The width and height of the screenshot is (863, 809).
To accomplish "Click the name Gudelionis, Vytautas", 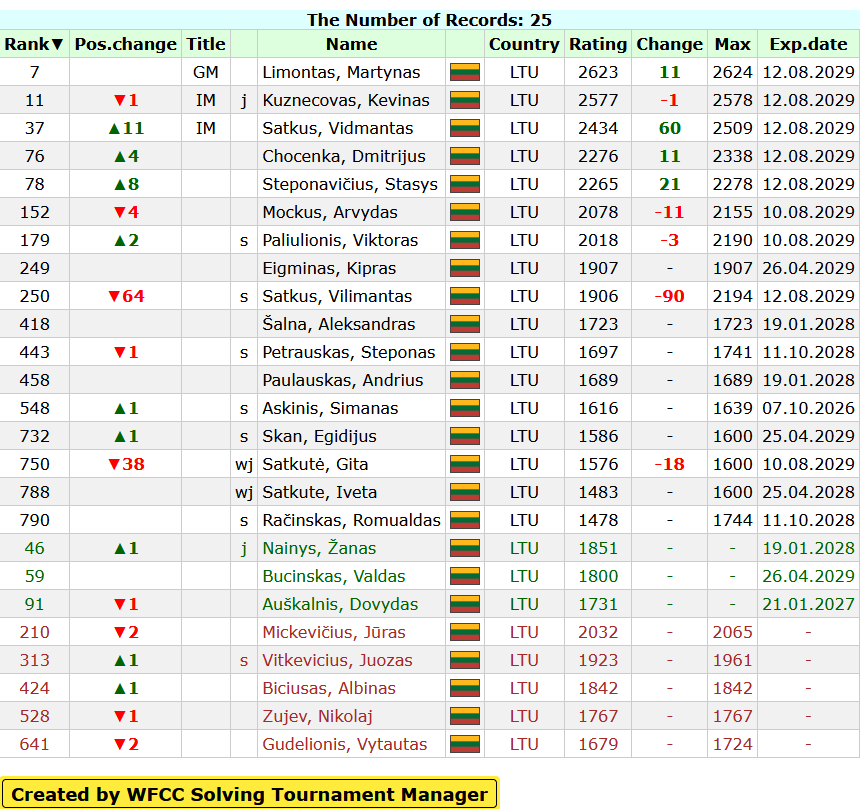I will pos(345,745).
